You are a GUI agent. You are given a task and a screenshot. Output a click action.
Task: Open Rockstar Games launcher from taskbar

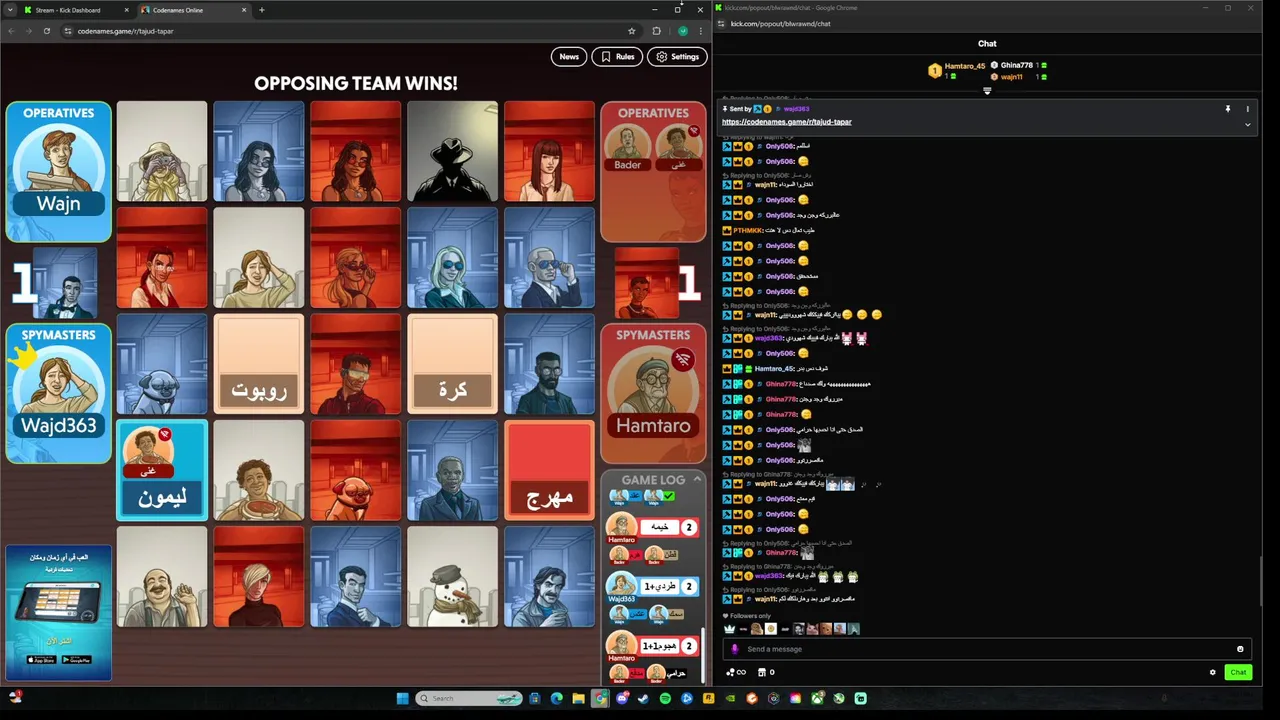click(708, 698)
